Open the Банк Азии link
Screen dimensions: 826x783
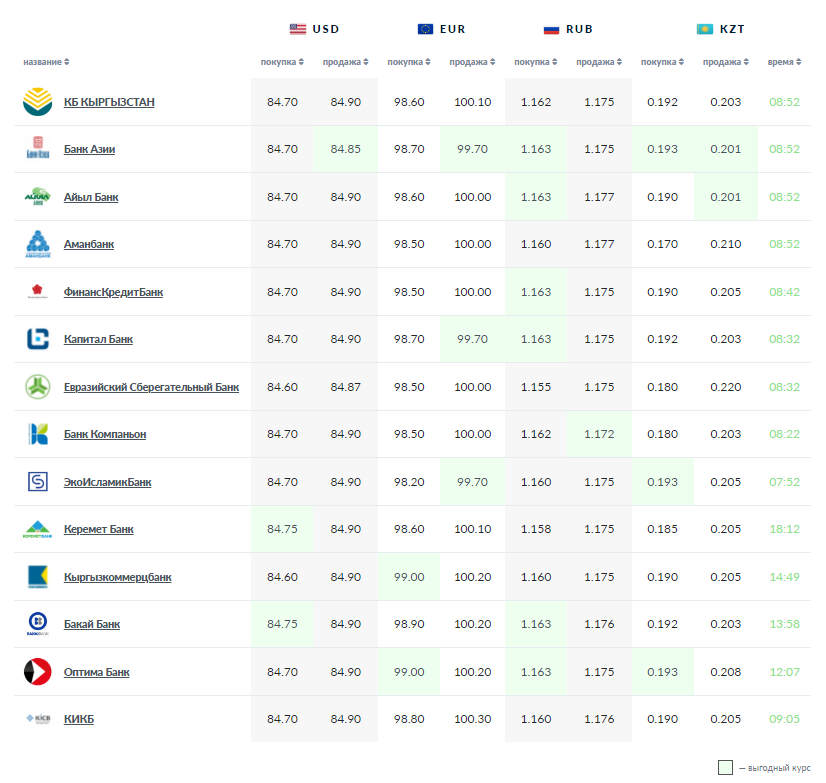pos(89,149)
